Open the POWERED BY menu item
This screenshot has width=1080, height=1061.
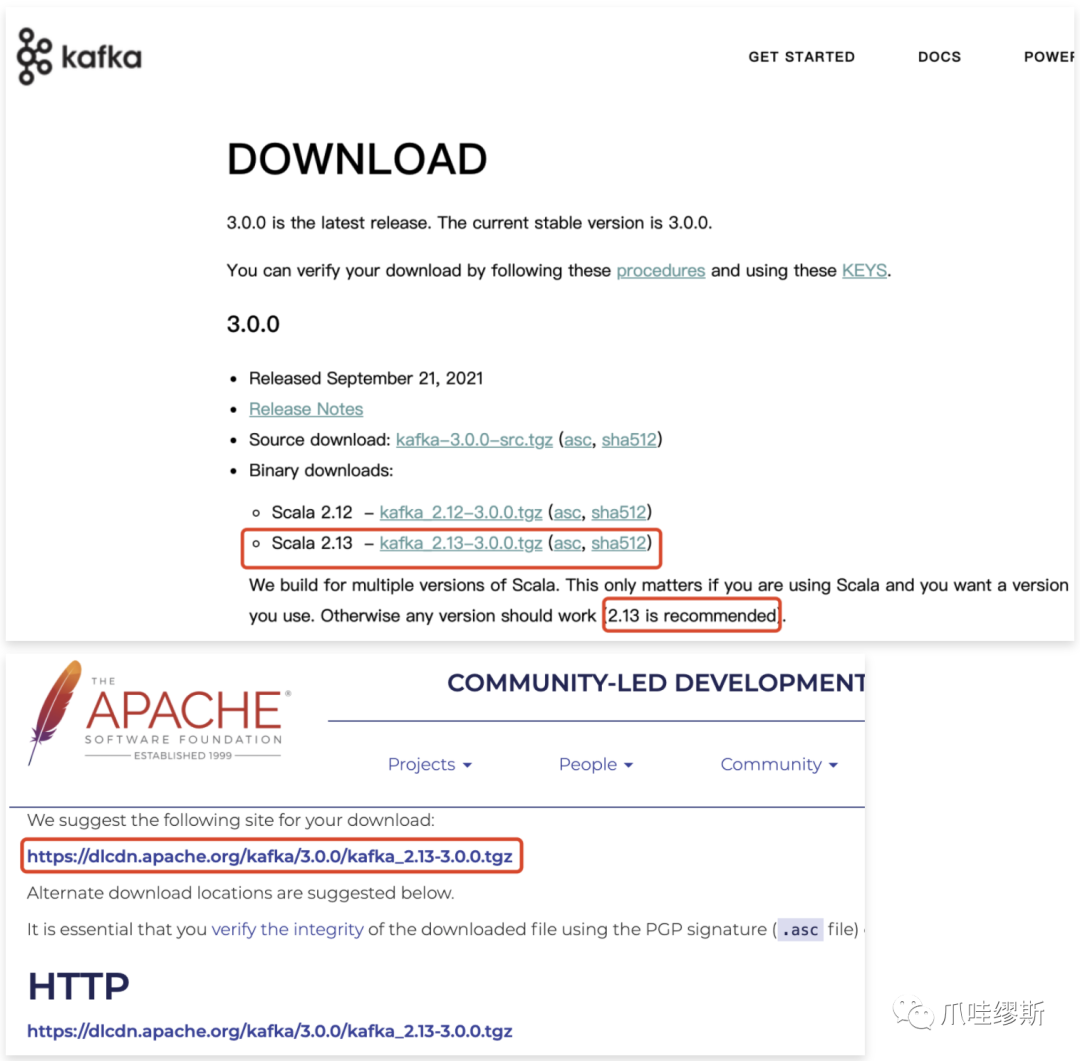(x=1048, y=56)
